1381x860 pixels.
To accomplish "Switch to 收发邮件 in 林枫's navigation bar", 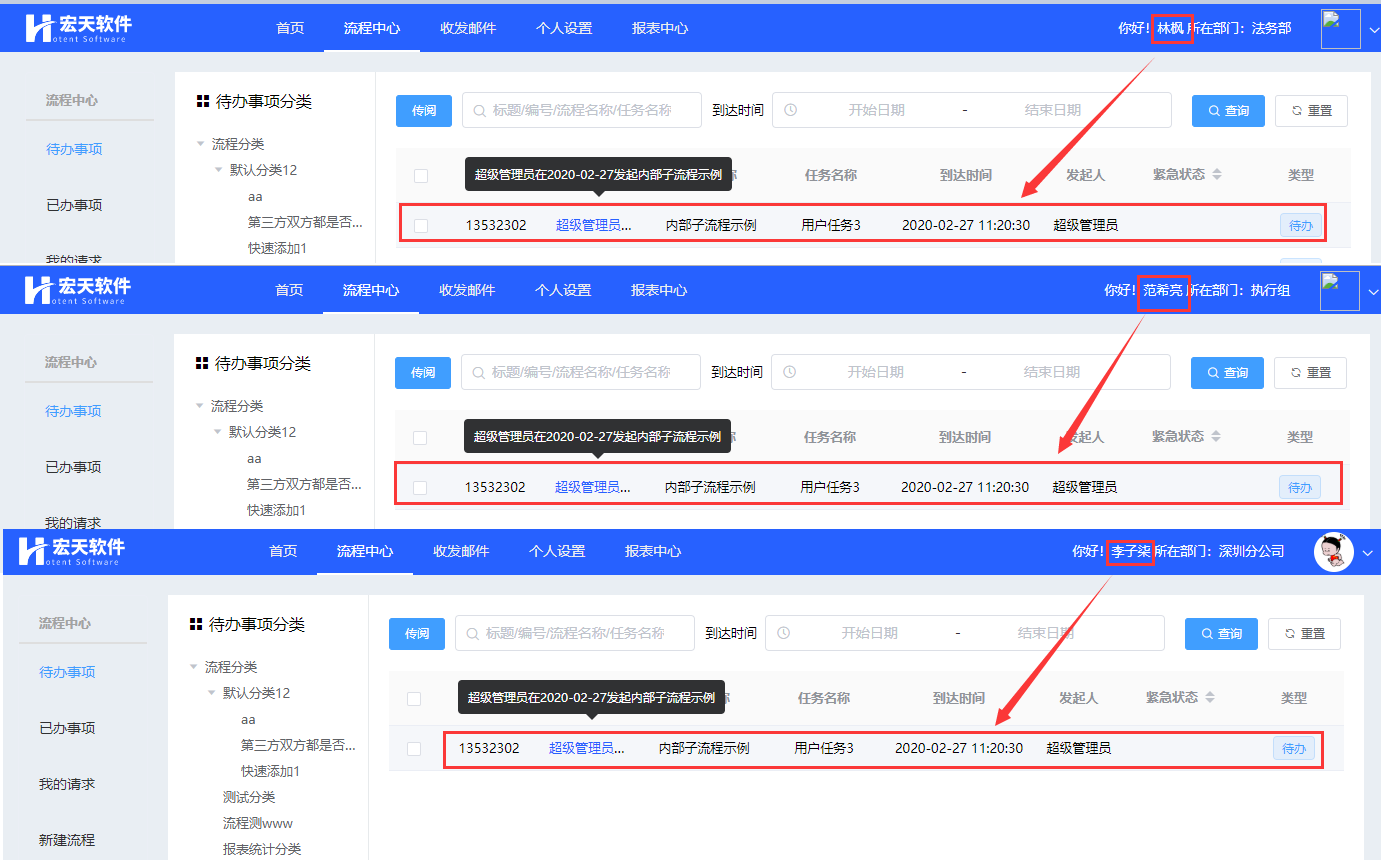I will point(468,28).
